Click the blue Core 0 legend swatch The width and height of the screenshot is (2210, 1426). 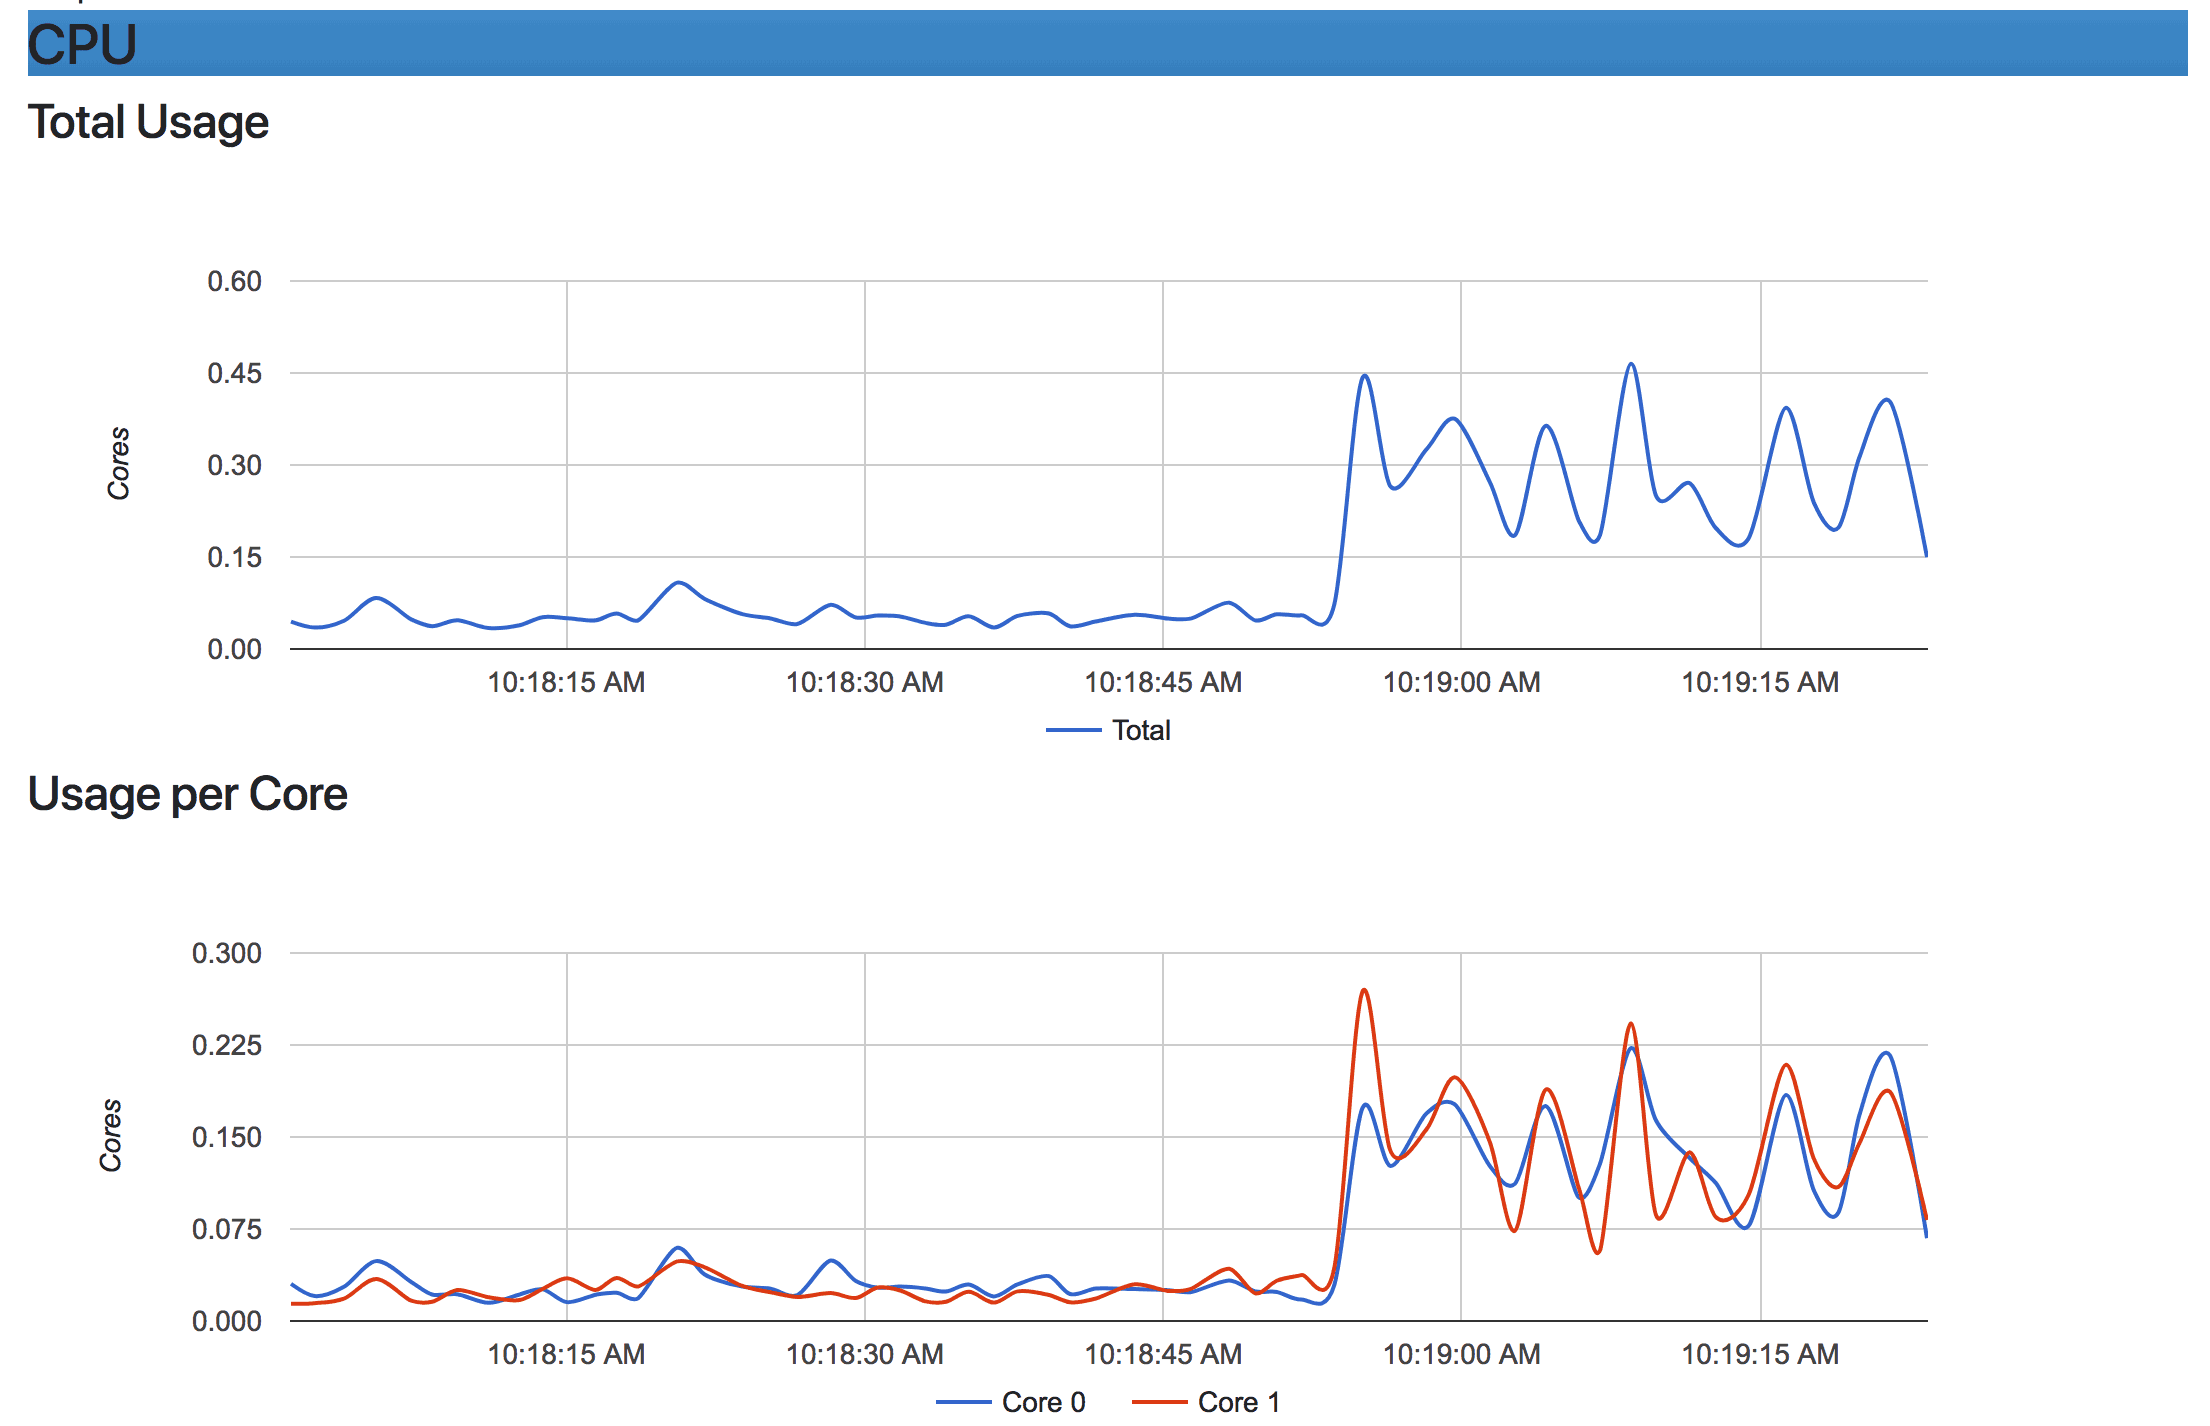[x=963, y=1403]
